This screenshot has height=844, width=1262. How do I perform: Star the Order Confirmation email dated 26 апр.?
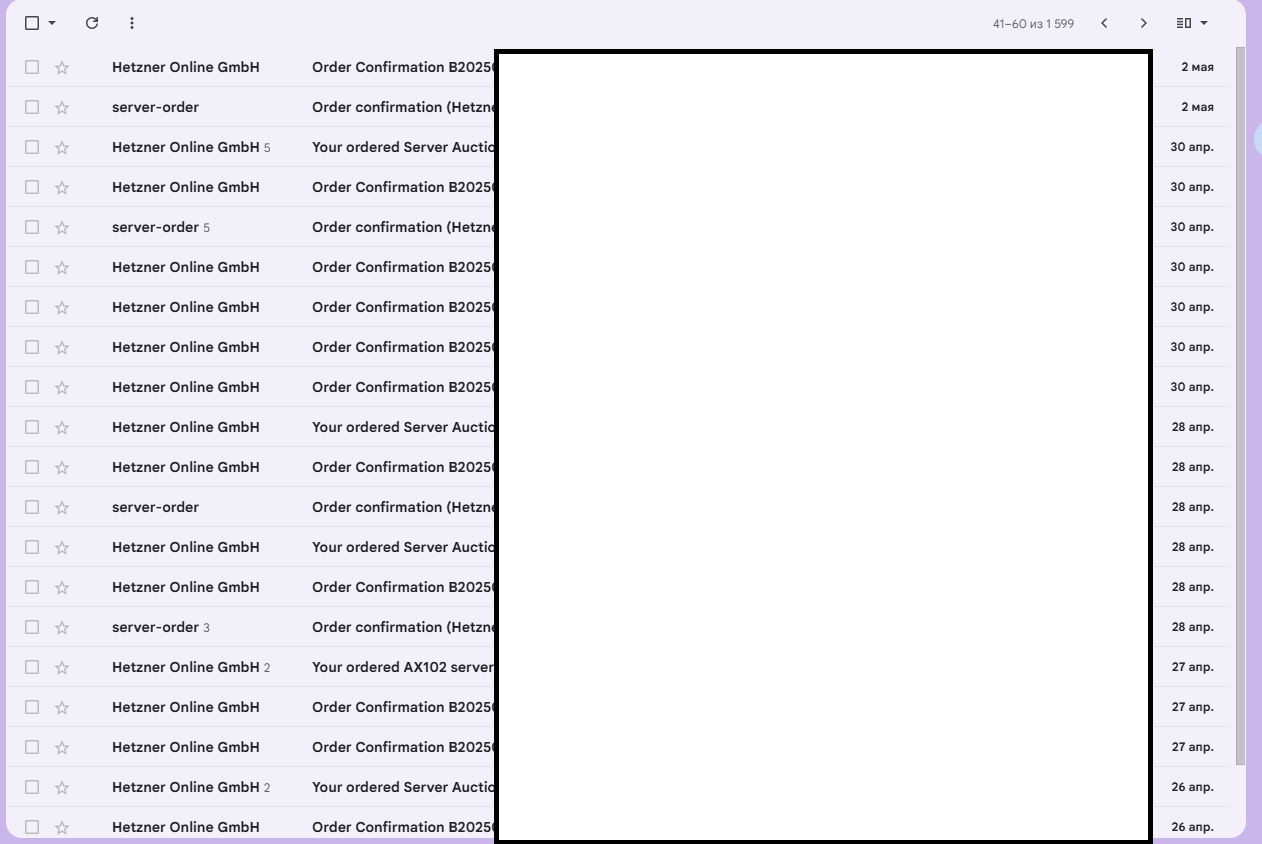click(62, 827)
